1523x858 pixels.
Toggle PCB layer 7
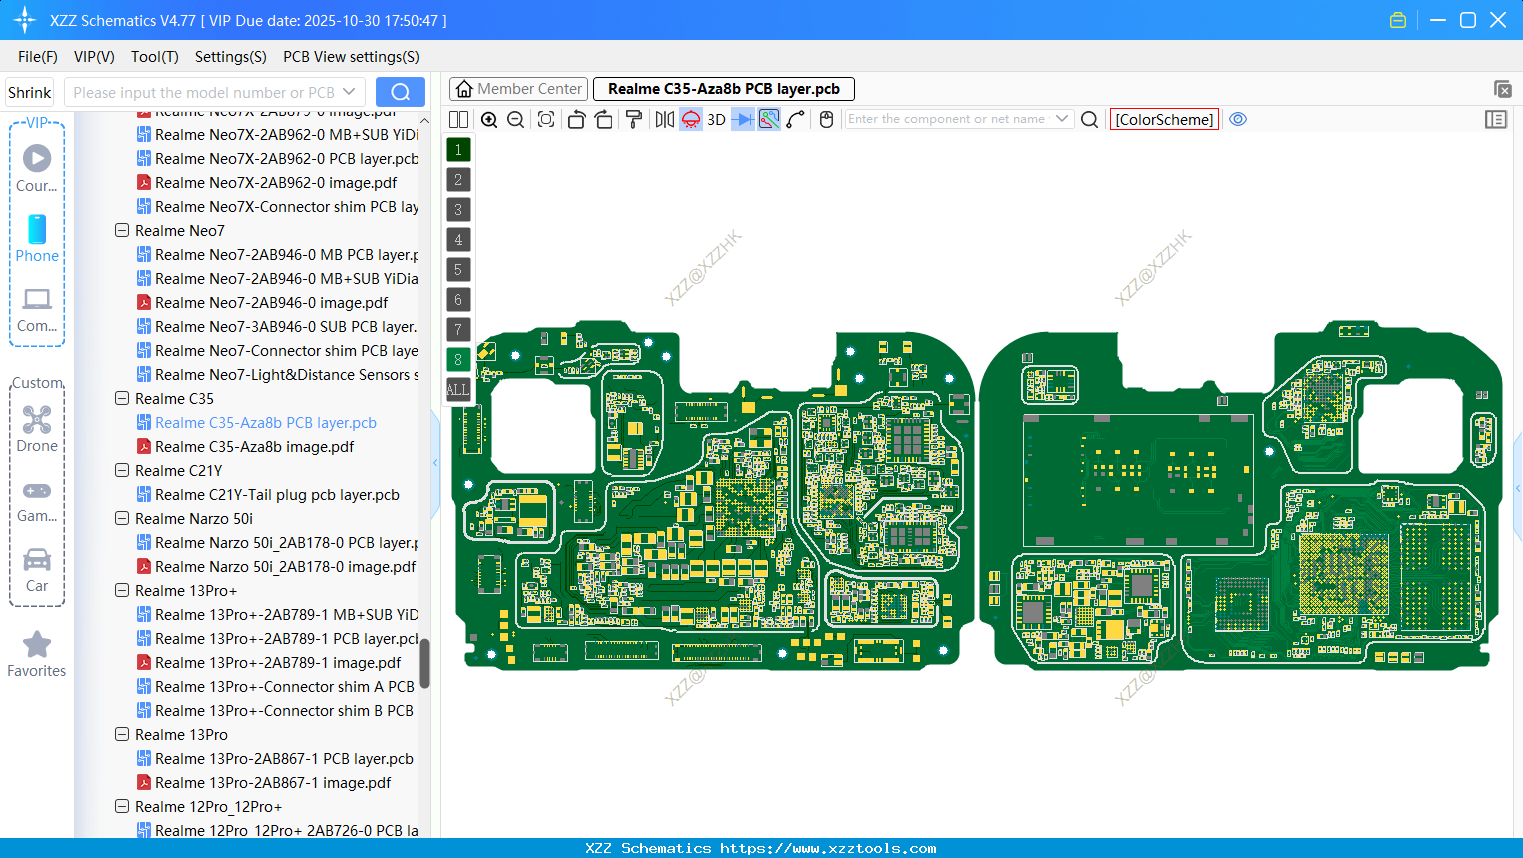(458, 330)
